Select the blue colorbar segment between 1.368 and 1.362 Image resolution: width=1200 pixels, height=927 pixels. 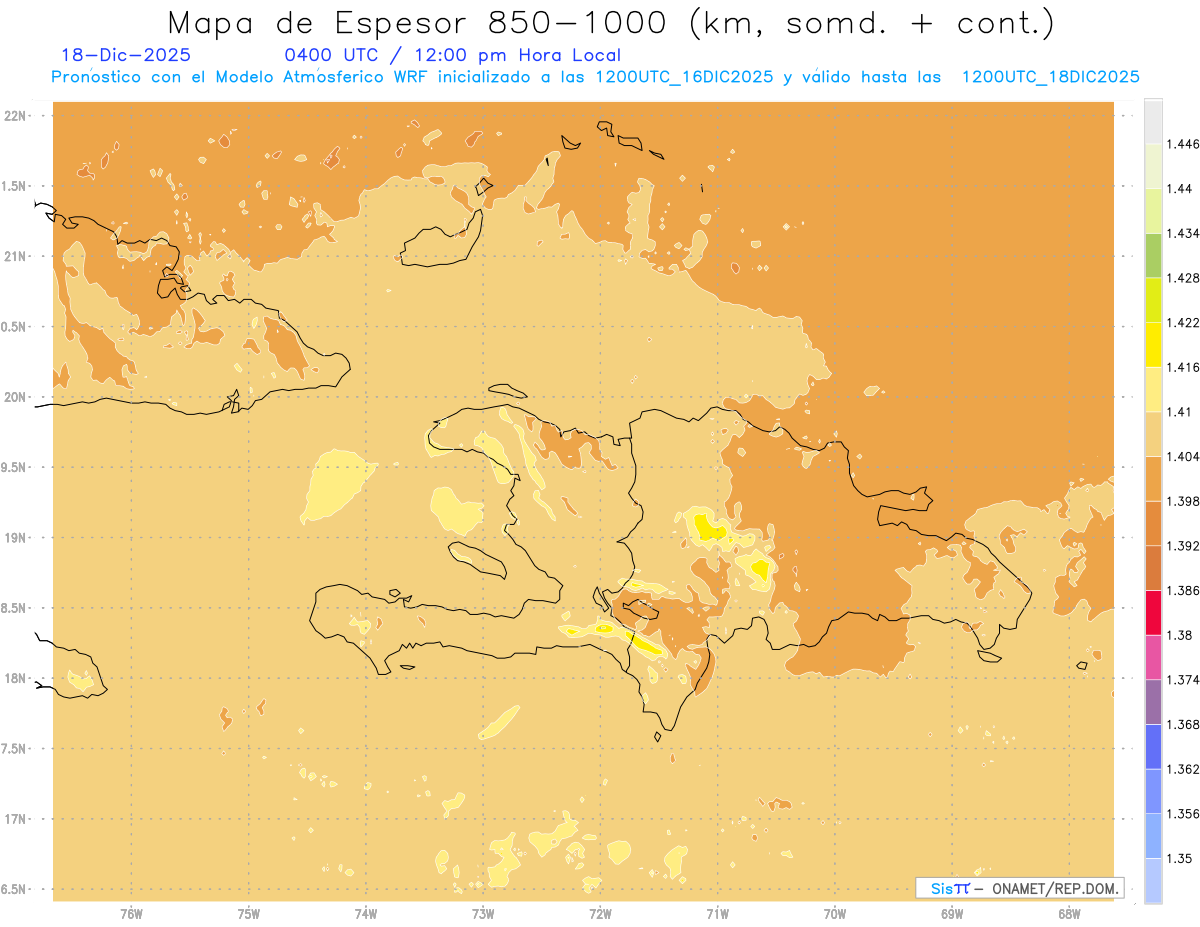click(x=1153, y=746)
